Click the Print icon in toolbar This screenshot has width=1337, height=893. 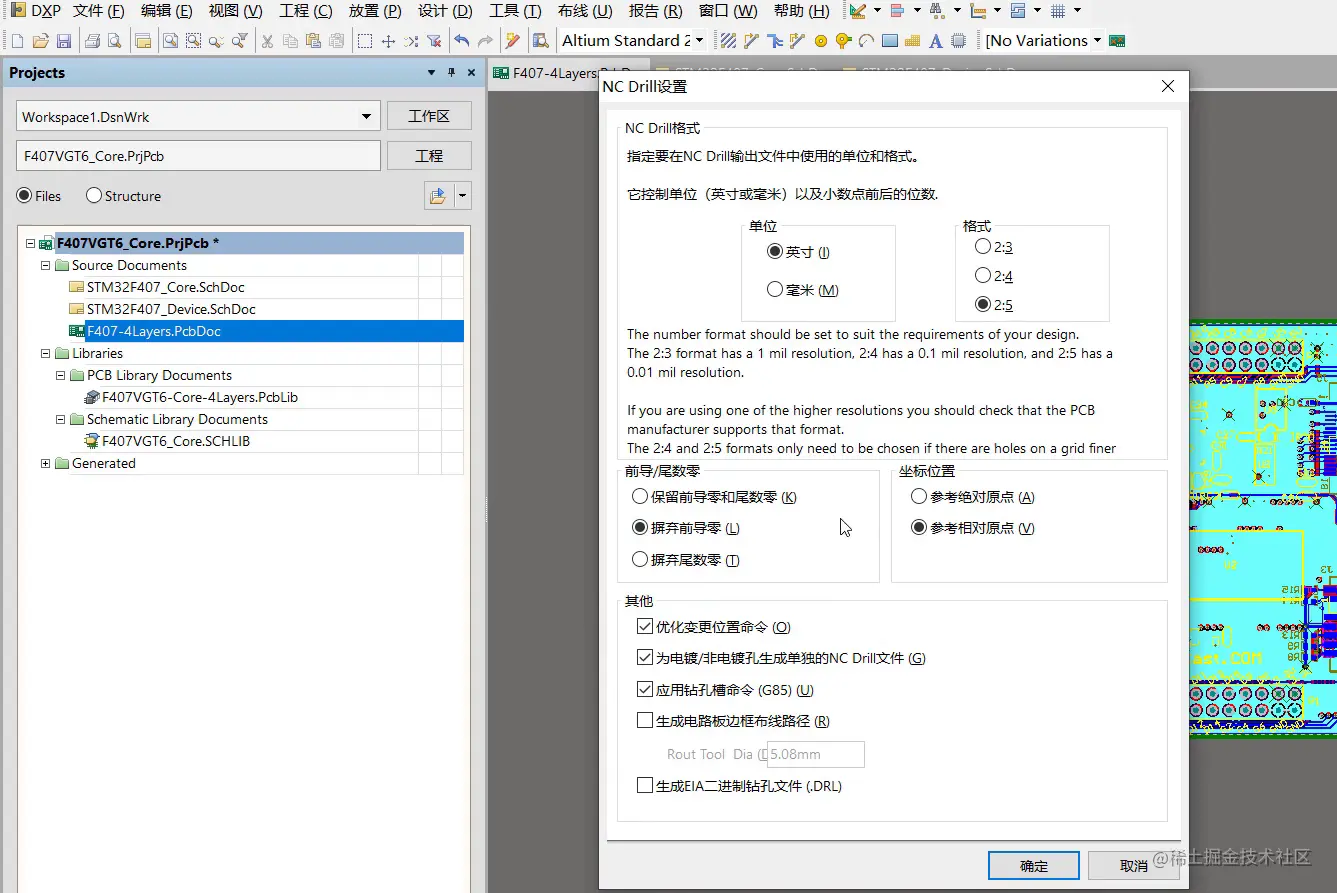coord(92,41)
